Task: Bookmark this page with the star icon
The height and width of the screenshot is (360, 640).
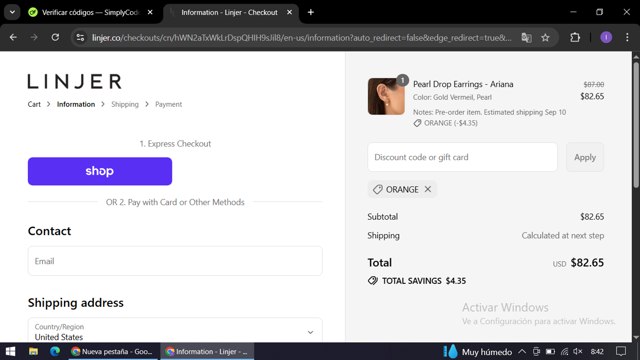Action: [545, 38]
